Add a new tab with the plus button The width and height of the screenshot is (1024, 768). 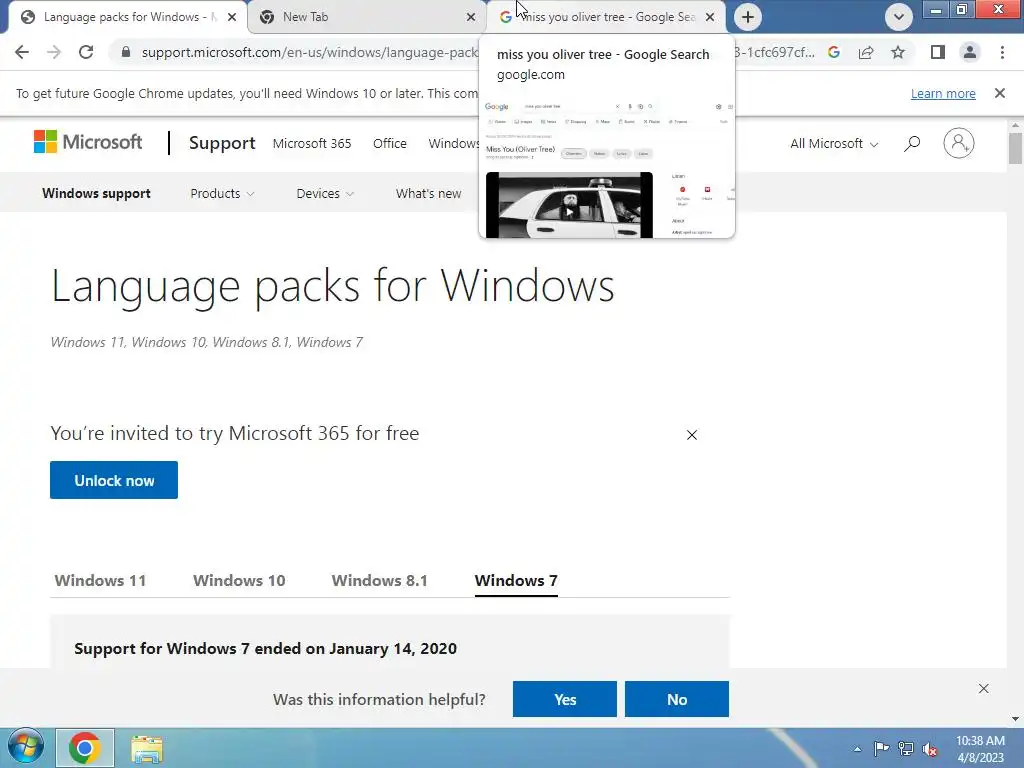tap(748, 17)
